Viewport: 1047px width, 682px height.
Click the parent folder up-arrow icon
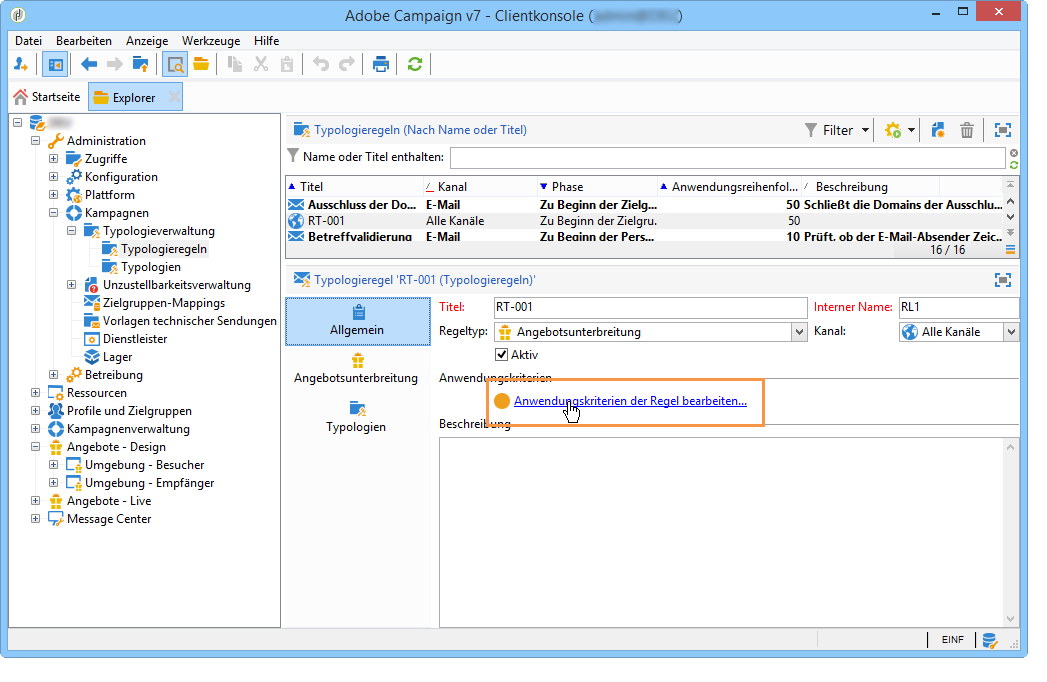point(140,64)
